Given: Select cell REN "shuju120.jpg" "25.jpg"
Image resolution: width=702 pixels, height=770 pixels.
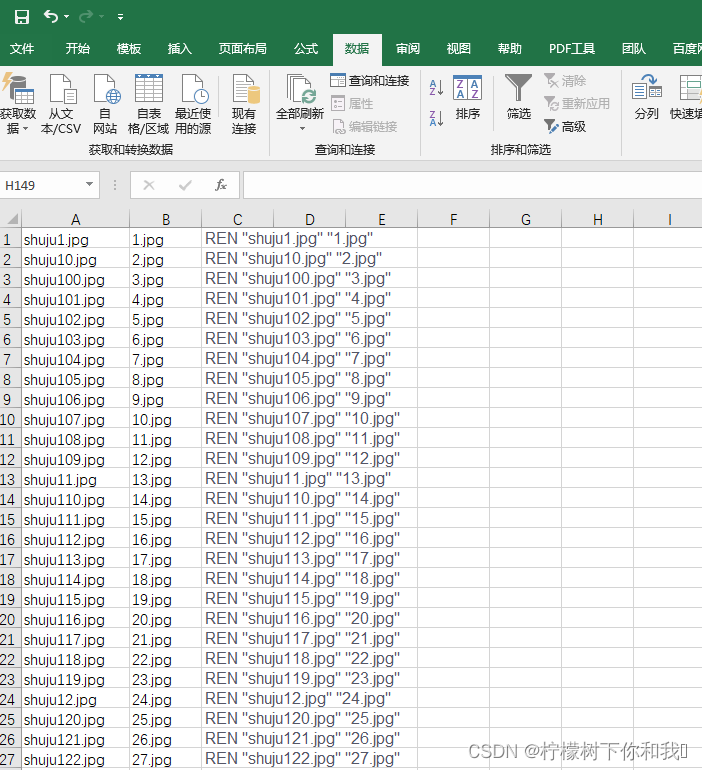Looking at the screenshot, I should point(302,719).
